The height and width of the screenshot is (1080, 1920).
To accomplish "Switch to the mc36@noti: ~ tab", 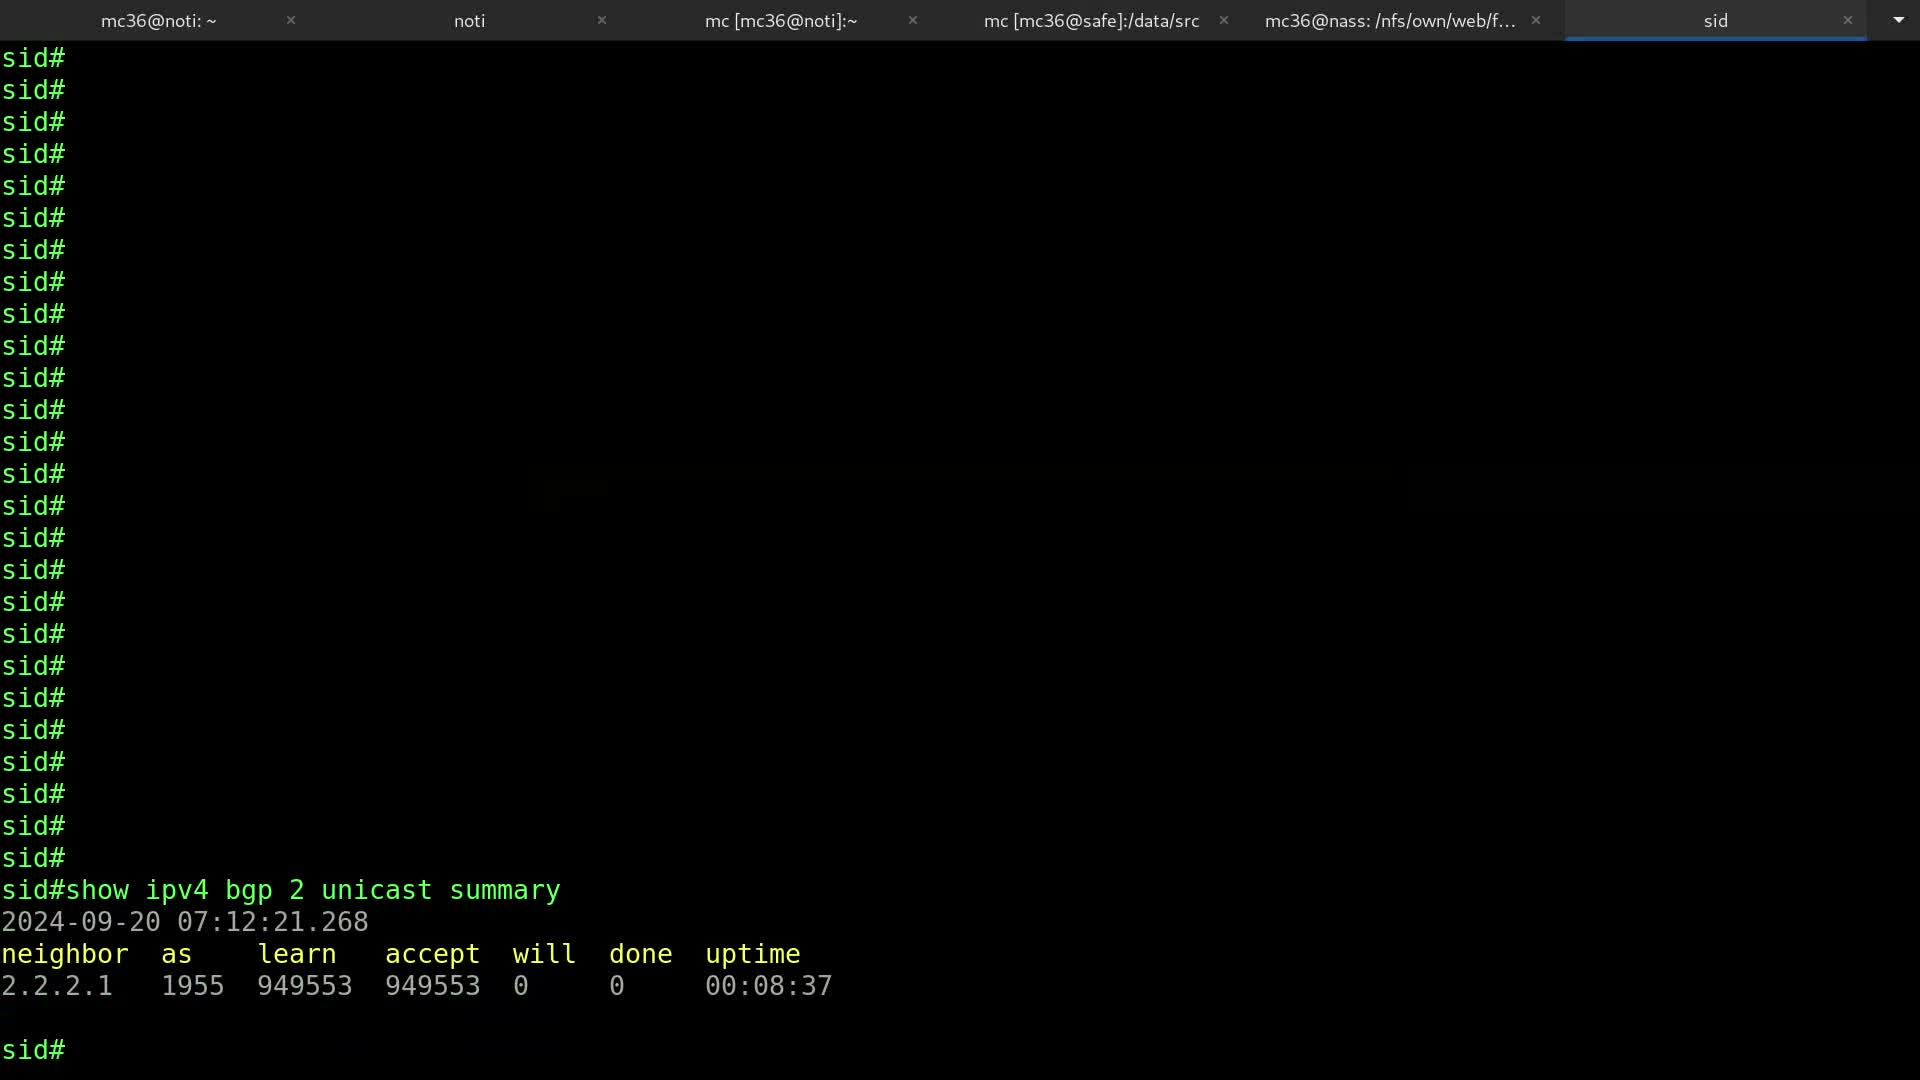I will point(158,20).
